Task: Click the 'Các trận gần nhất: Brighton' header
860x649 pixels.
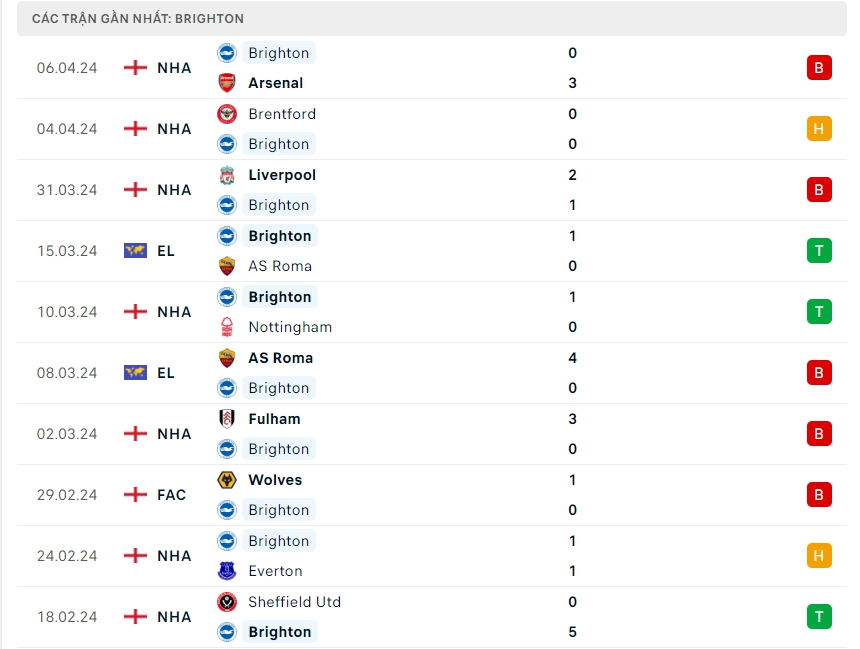Action: 138,19
